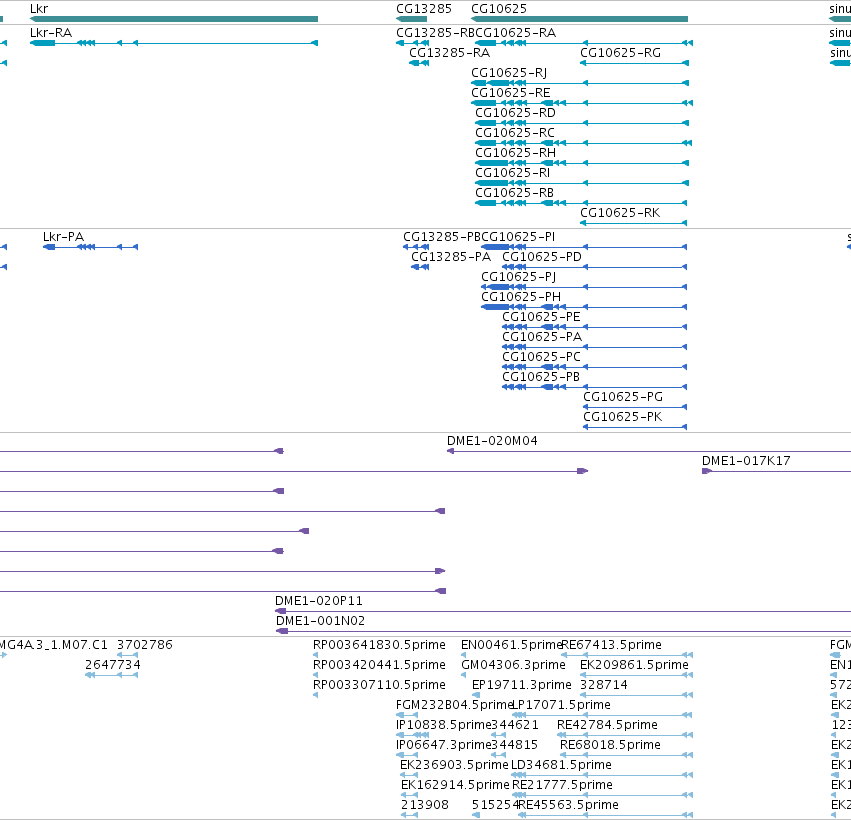Click transcript label CG10625-RB
851x820 pixels.
pyautogui.click(x=515, y=193)
